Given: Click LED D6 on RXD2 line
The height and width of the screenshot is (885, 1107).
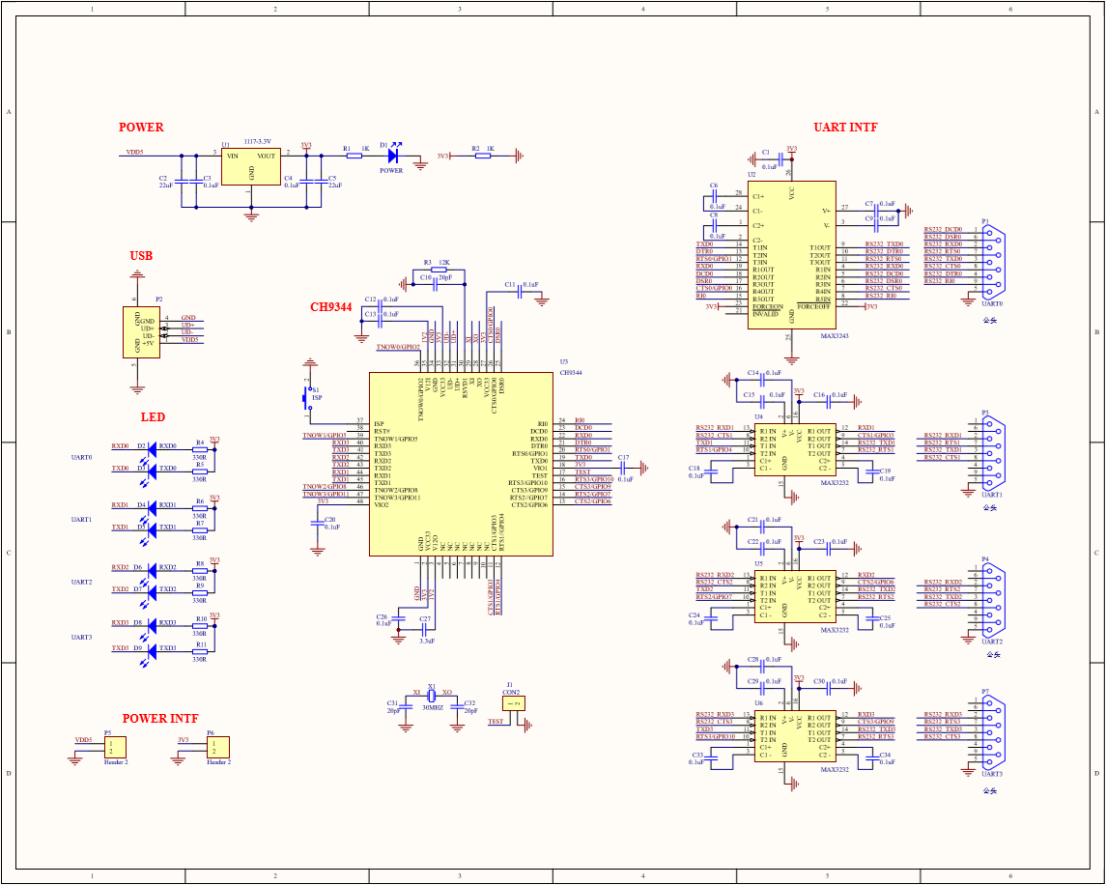Looking at the screenshot, I should click(x=152, y=570).
